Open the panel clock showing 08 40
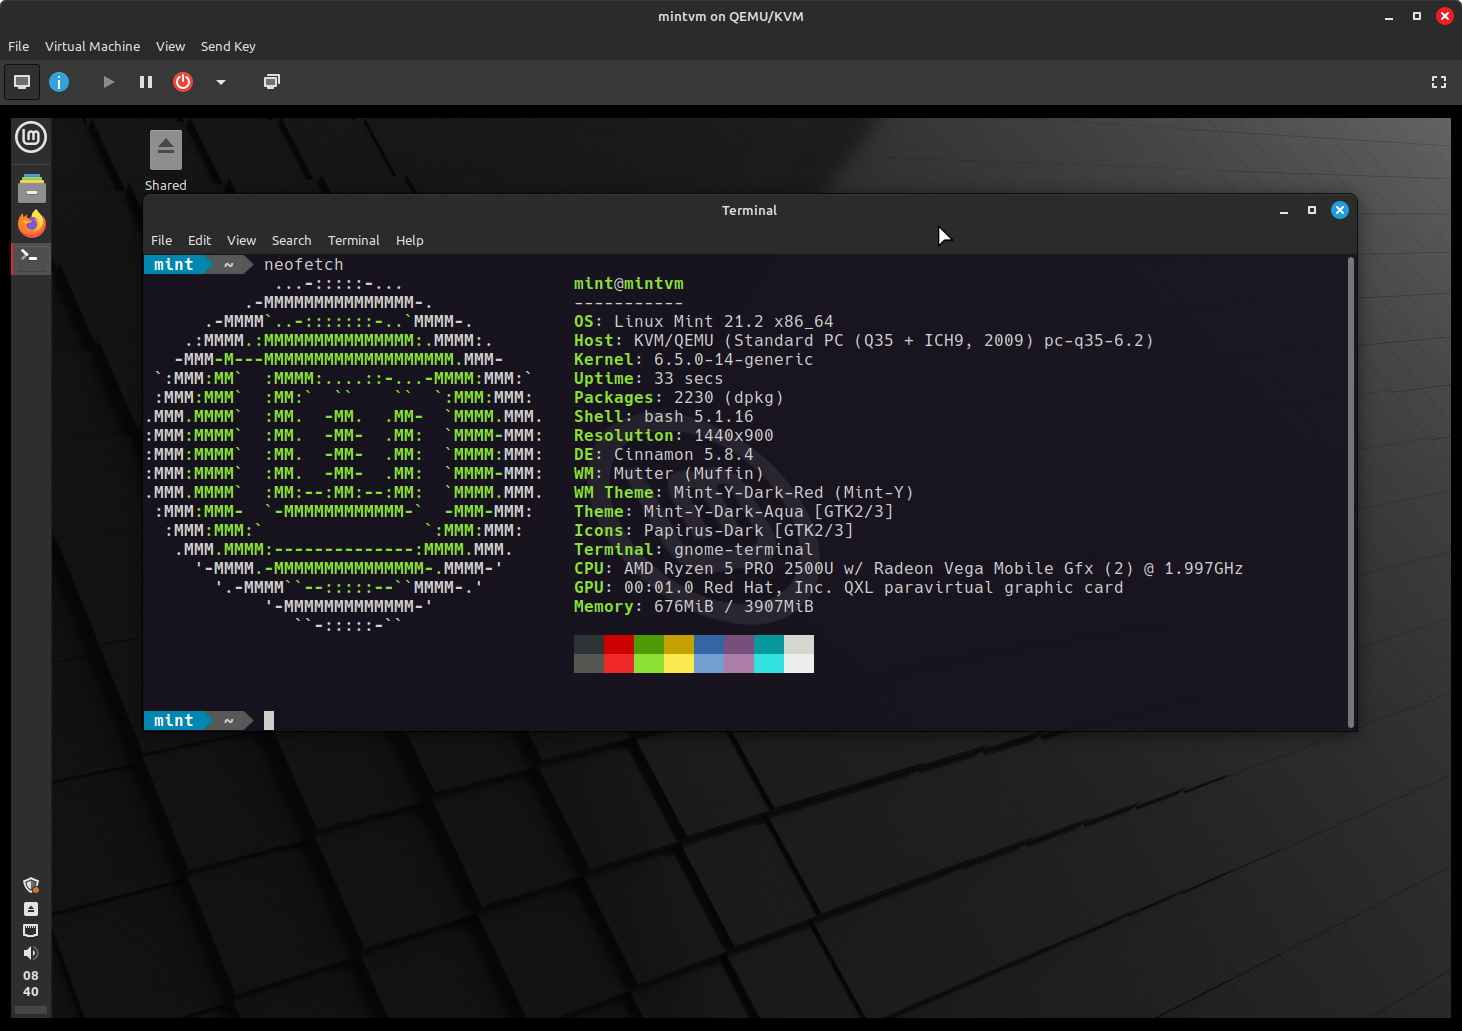The width and height of the screenshot is (1462, 1031). tap(31, 984)
